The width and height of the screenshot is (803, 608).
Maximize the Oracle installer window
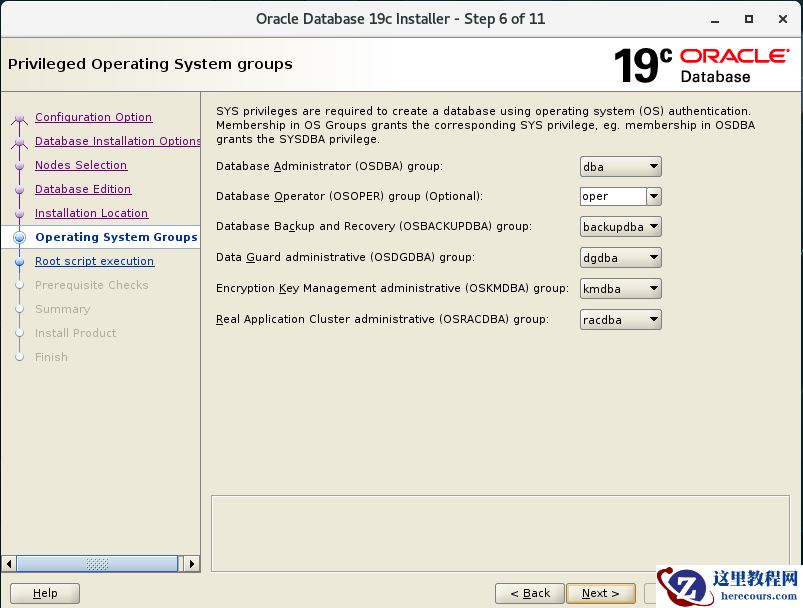[x=749, y=19]
